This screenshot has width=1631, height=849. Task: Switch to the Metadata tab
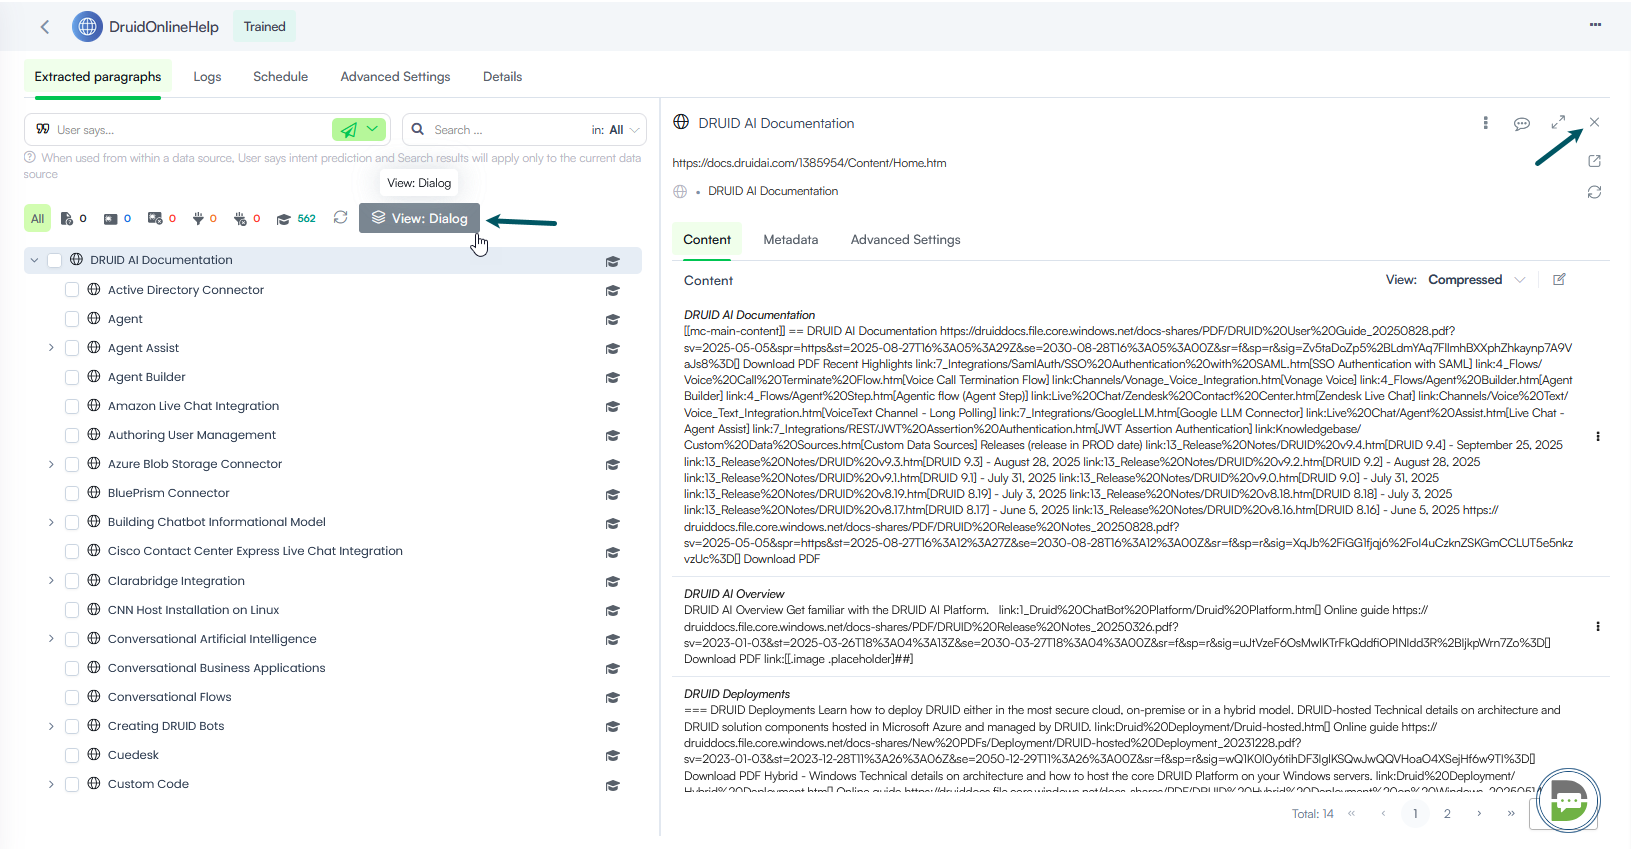coord(791,240)
